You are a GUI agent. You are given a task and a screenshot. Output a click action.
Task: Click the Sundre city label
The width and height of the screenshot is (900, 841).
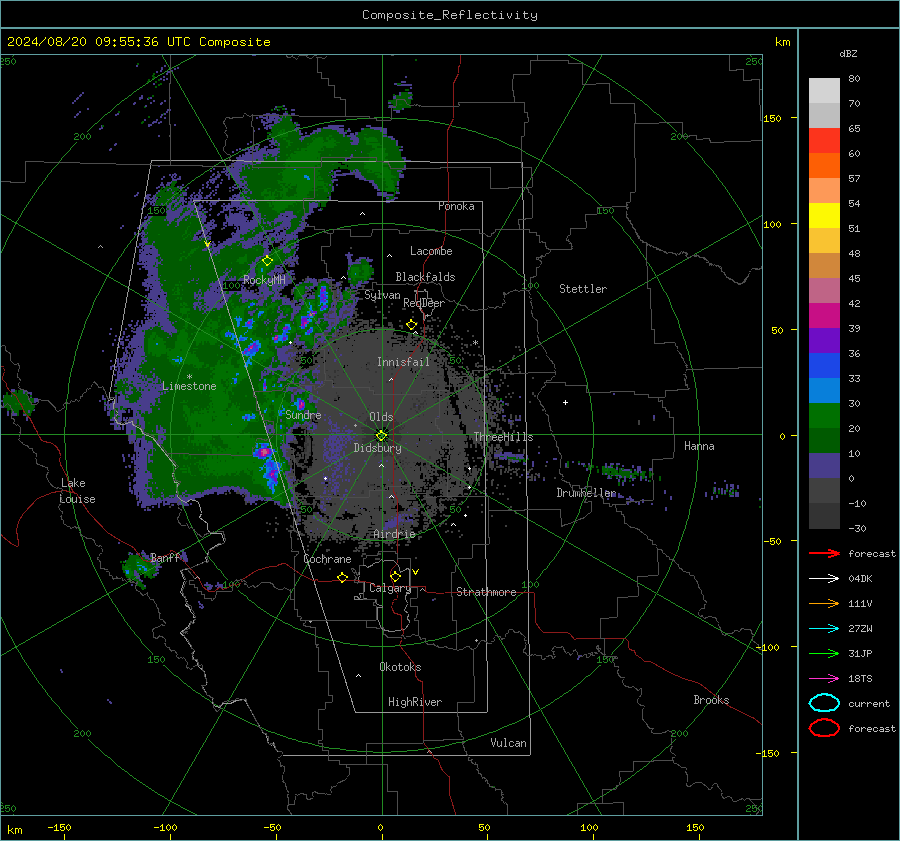point(303,415)
